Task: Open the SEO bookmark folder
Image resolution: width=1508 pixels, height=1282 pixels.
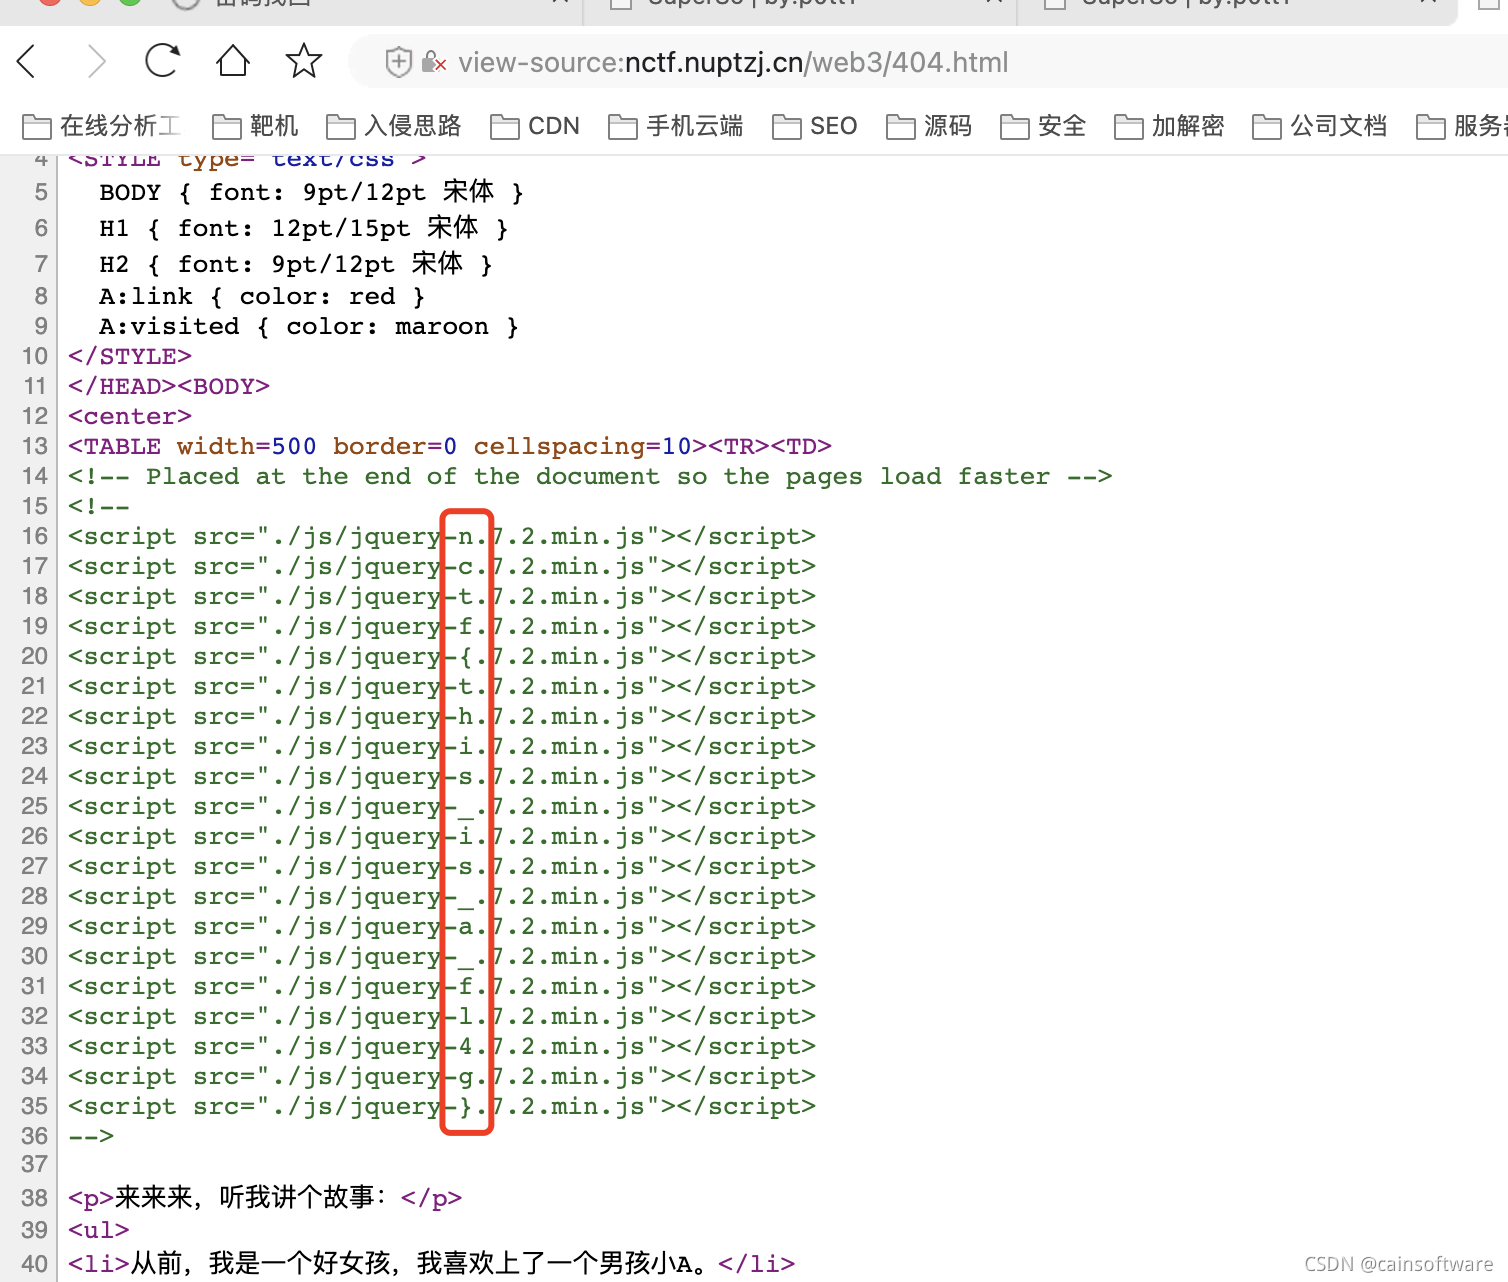Action: (815, 126)
